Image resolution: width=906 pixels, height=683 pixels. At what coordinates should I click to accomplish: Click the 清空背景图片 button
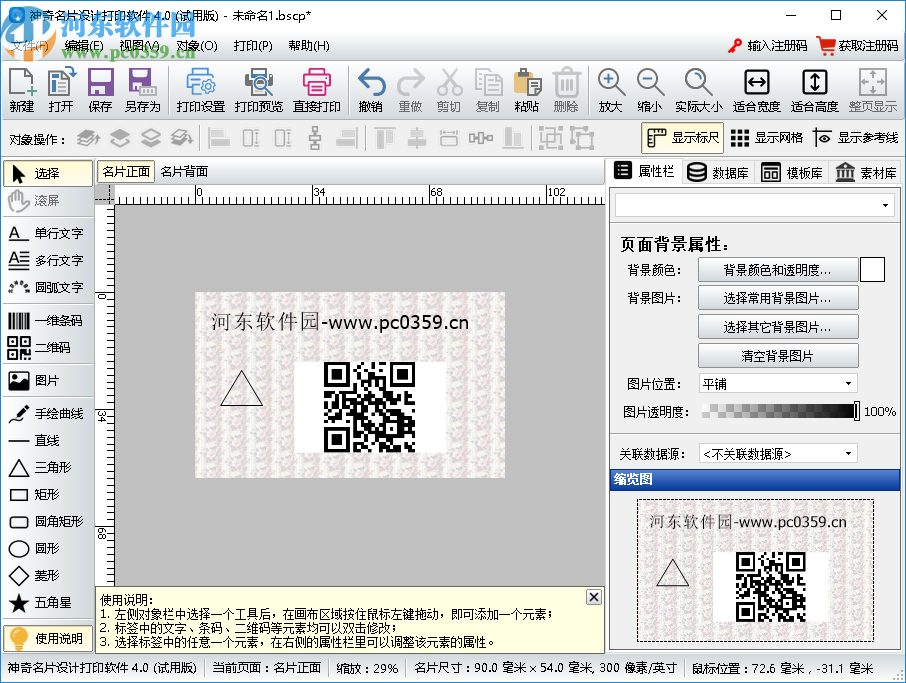[x=777, y=356]
